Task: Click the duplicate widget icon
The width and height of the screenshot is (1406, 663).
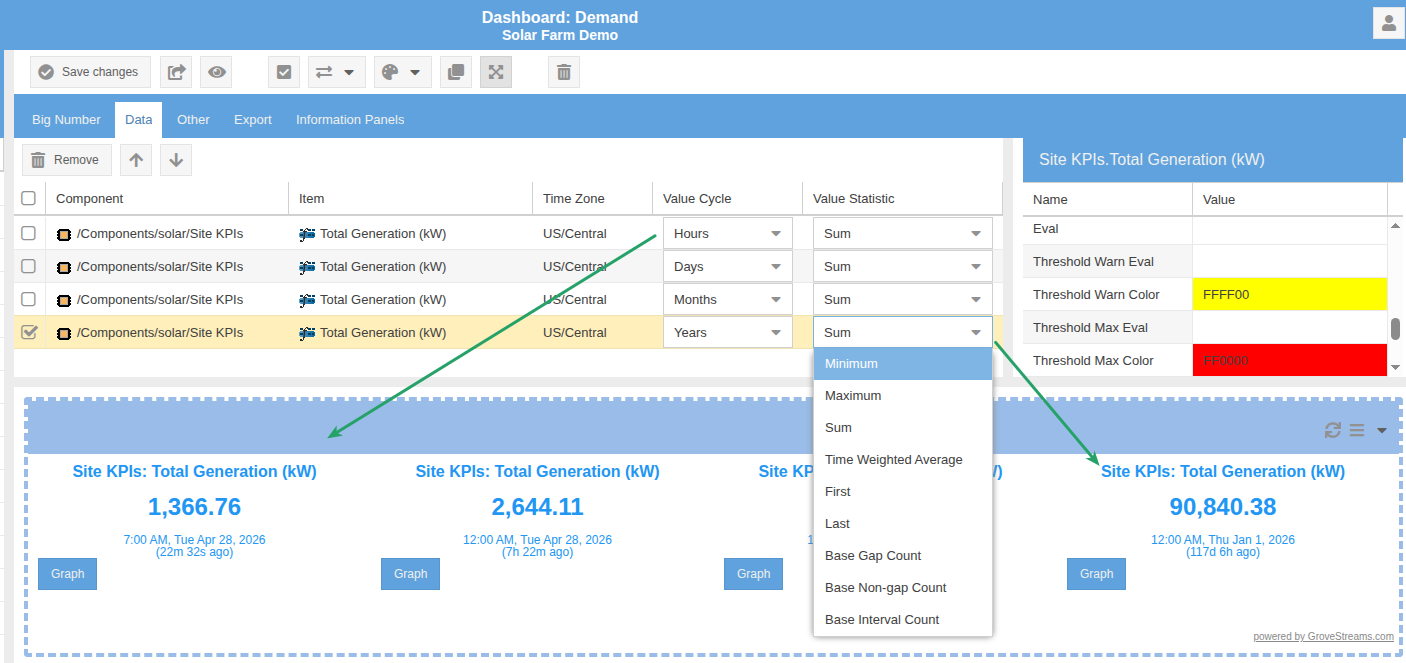Action: 456,72
